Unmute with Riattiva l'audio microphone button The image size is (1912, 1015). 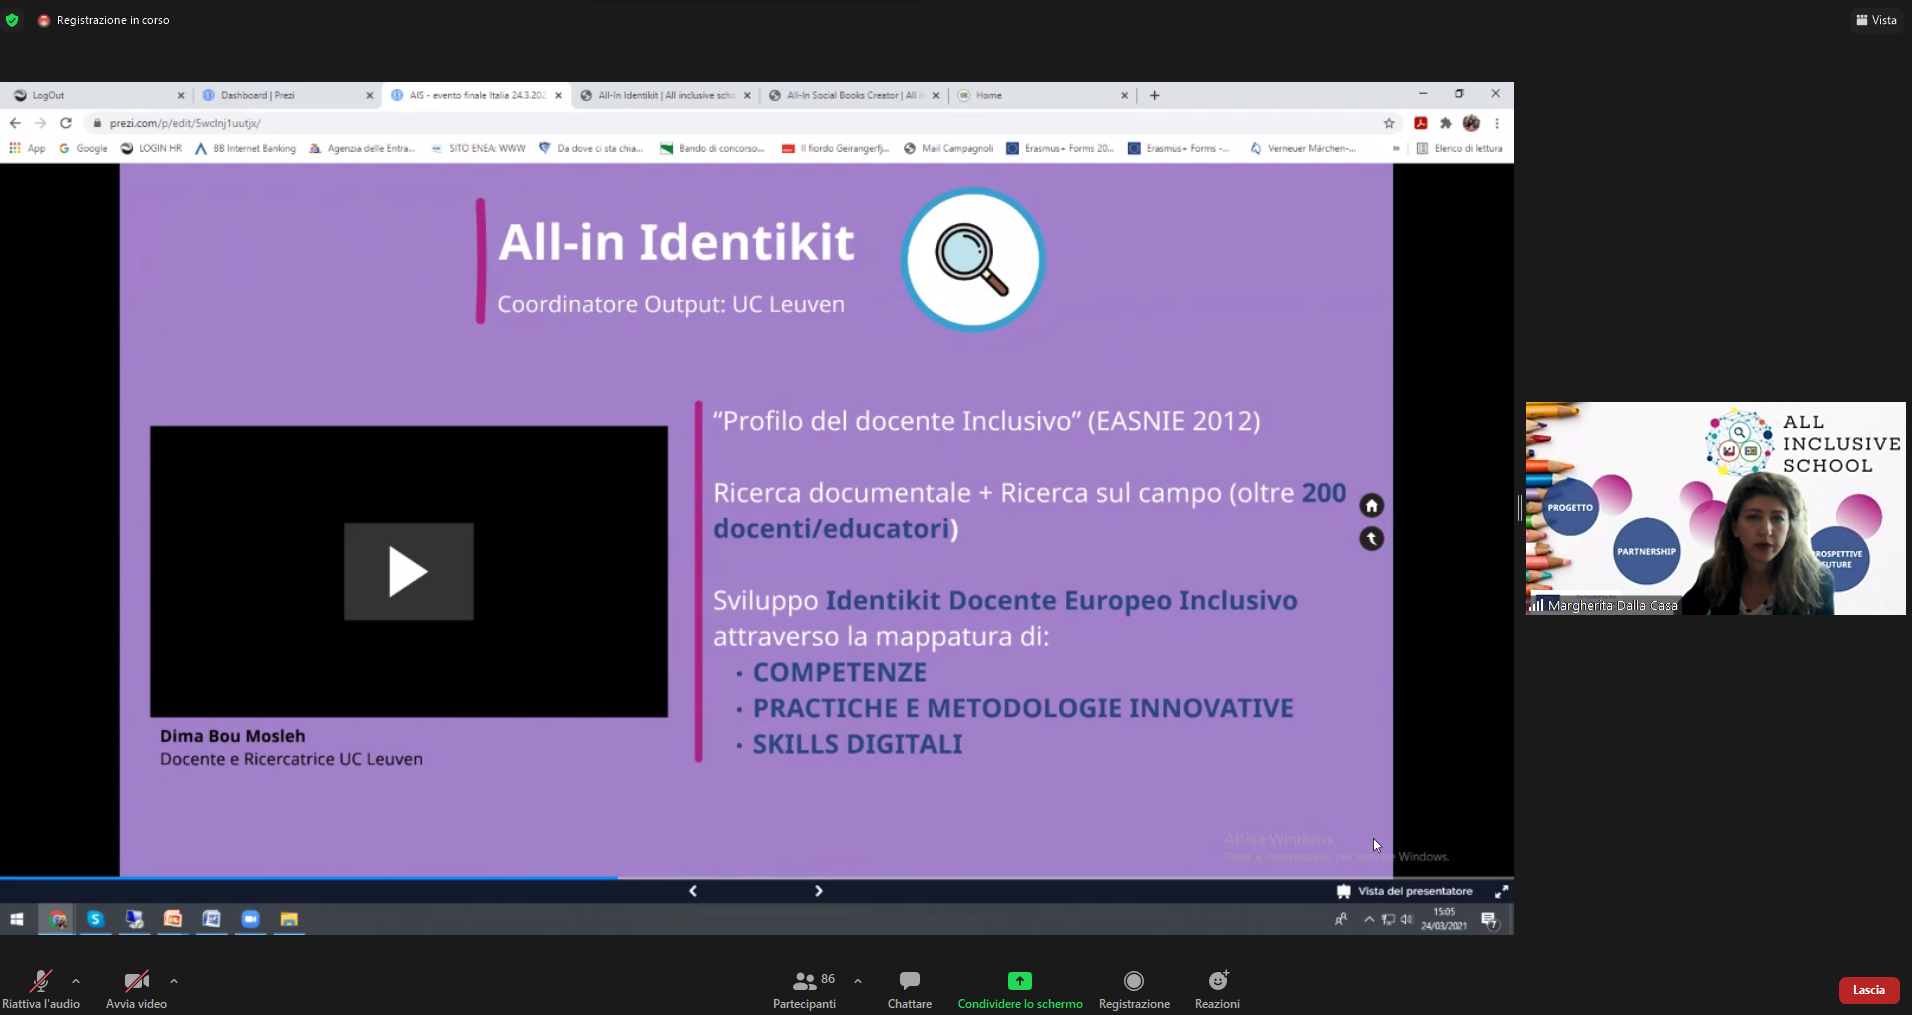click(41, 989)
